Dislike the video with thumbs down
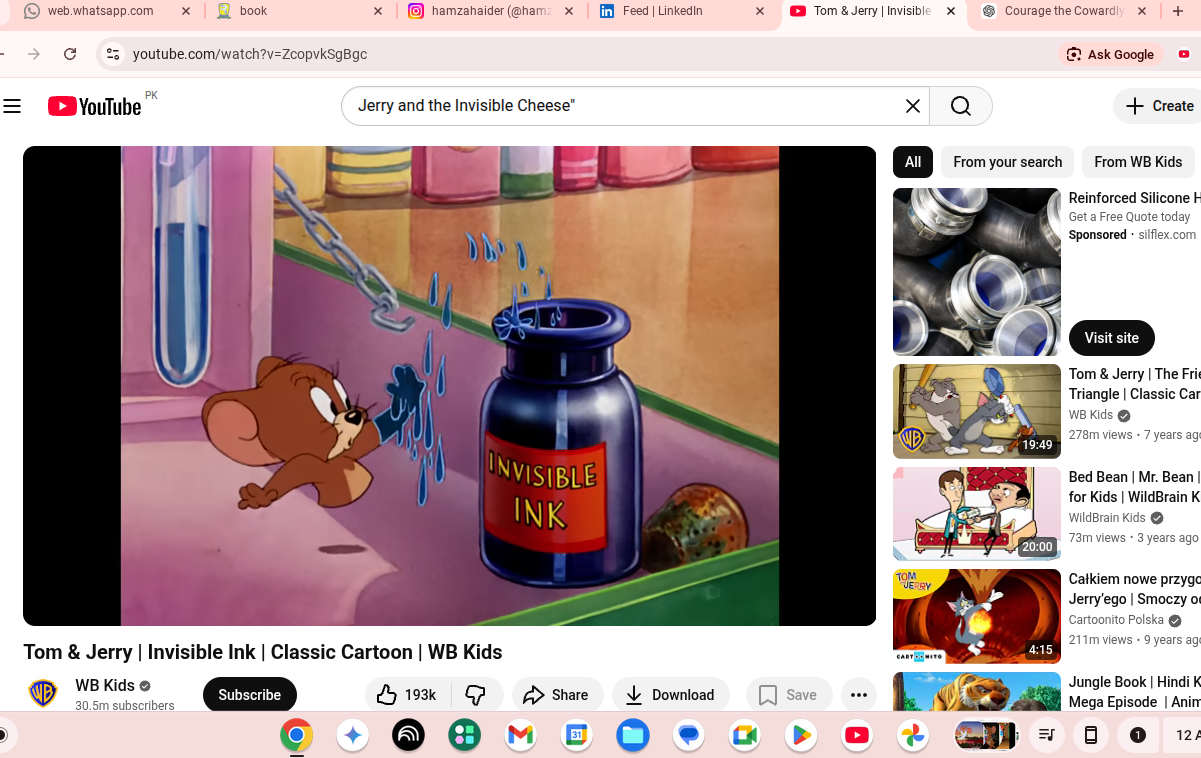 (476, 695)
